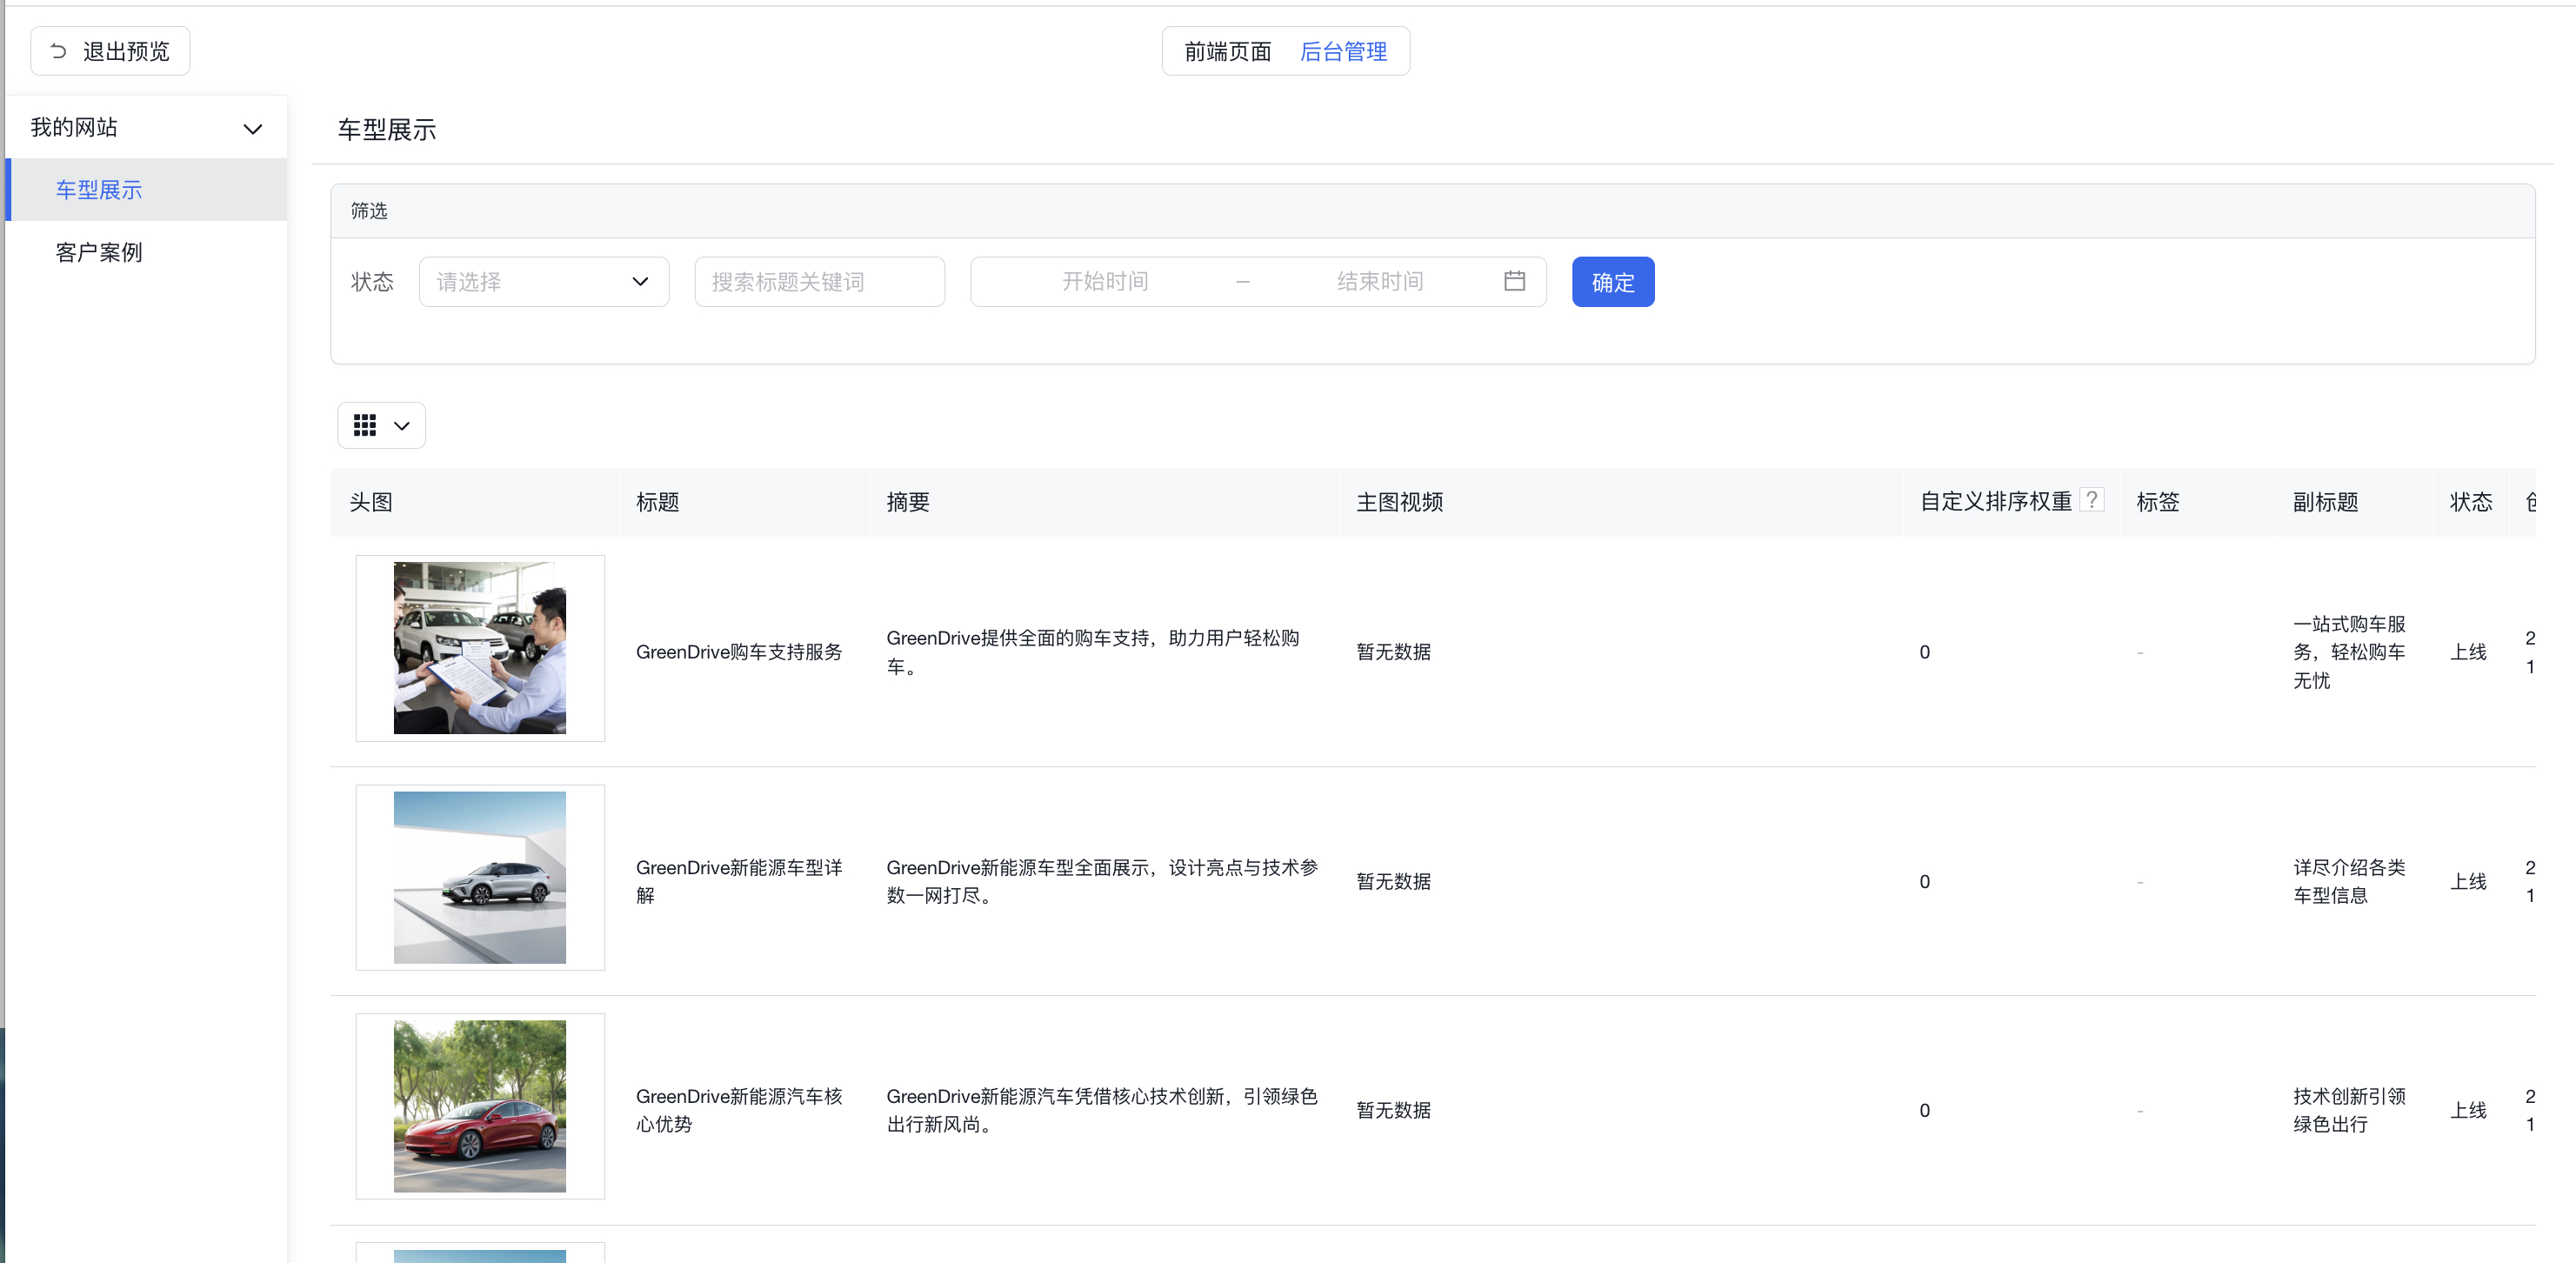The height and width of the screenshot is (1263, 2576).
Task: Open the car dealership consultation thumbnail
Action: [x=479, y=648]
